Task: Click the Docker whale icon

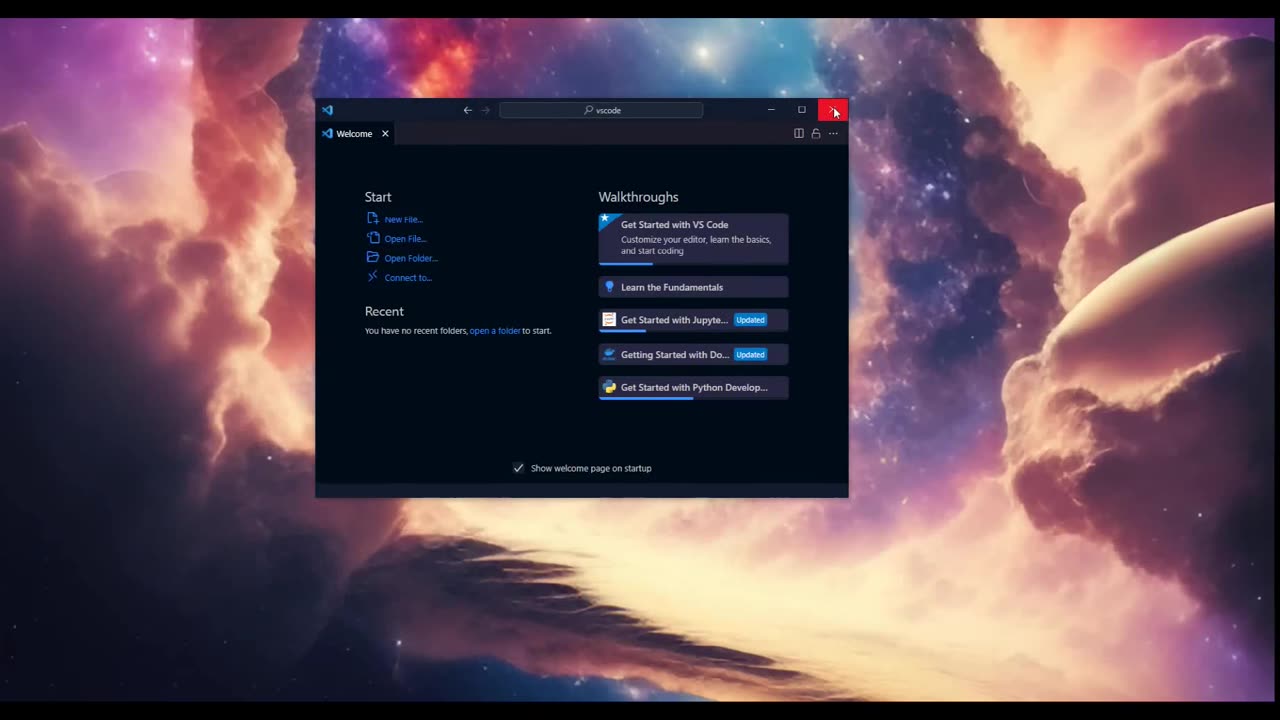Action: point(609,354)
